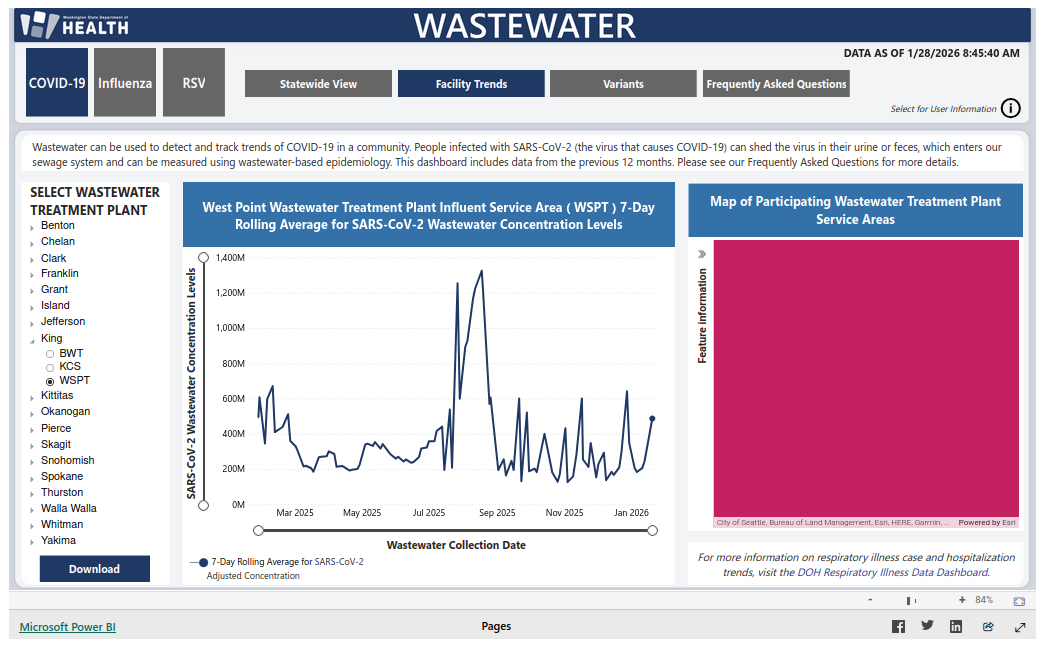The image size is (1042, 668).
Task: Select the WSPT radio button
Action: coord(50,381)
